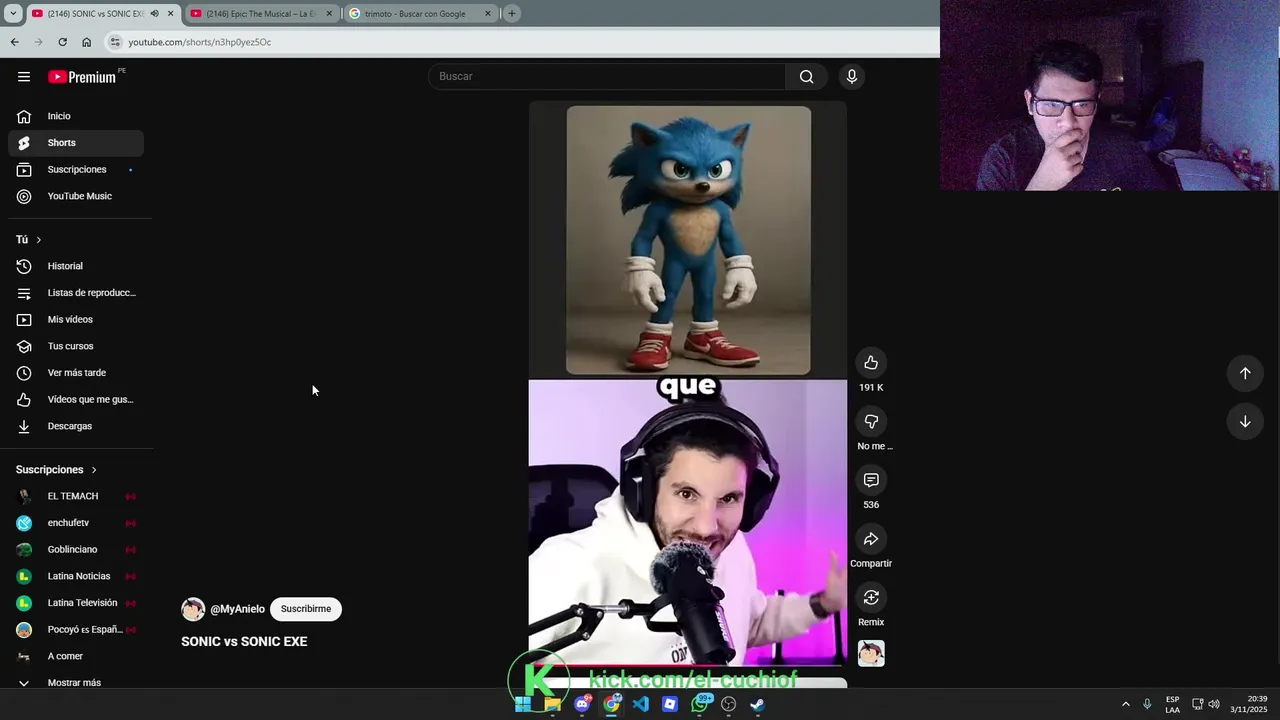Open Historial in the sidebar
This screenshot has width=1280, height=720.
click(76, 266)
